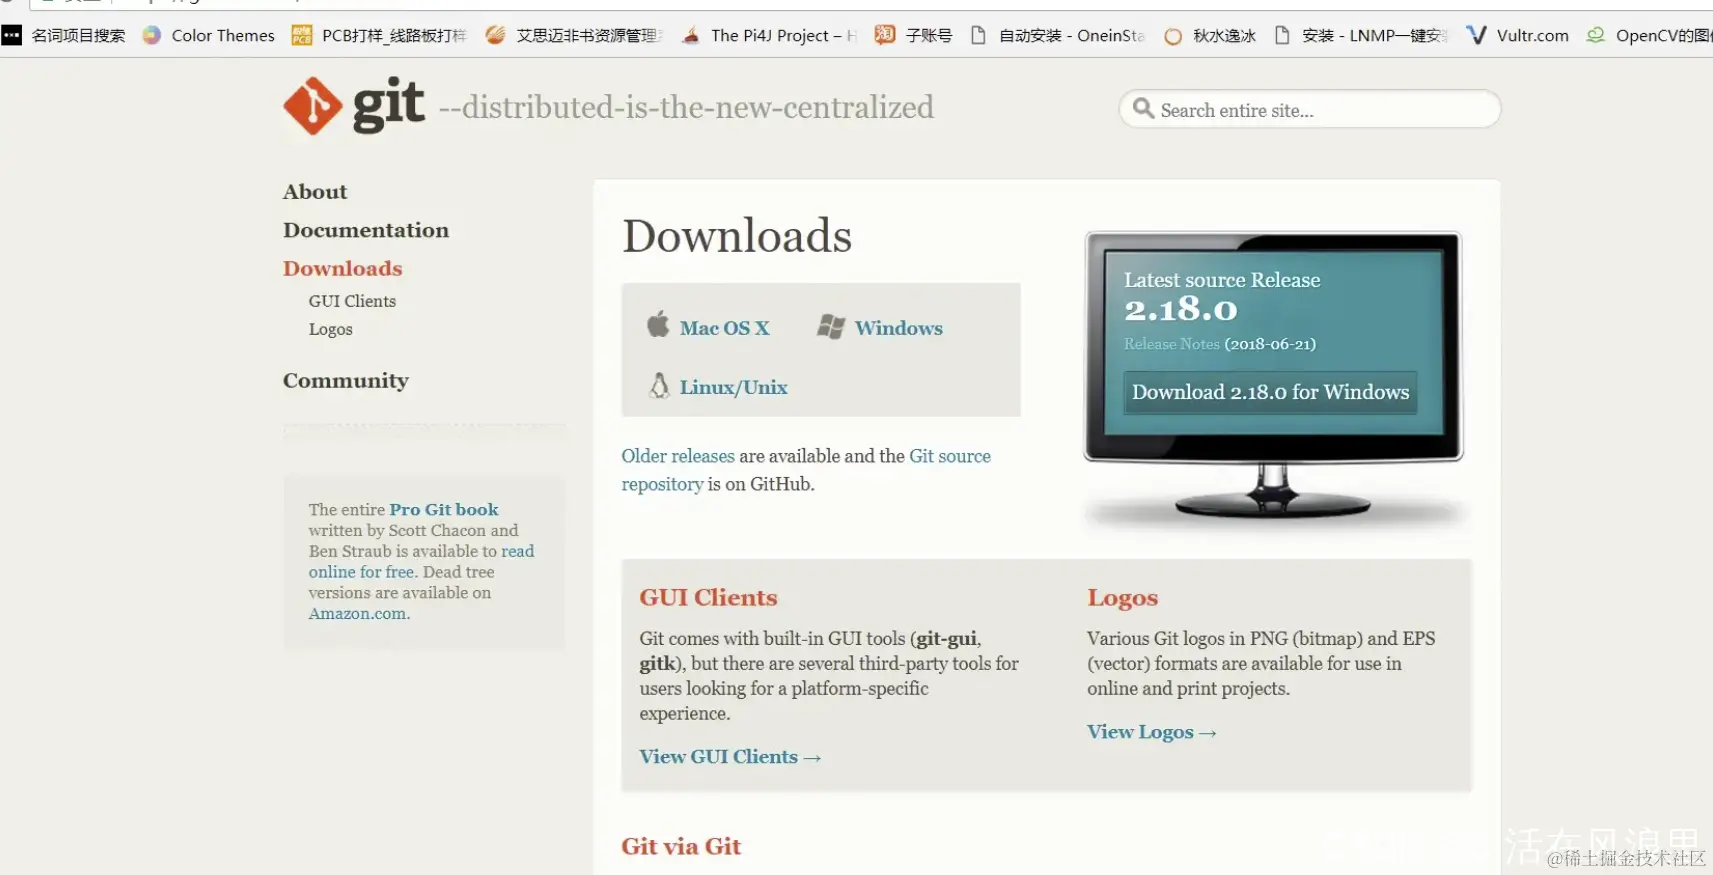Click the 名词项目搜索 bookmark favicon
The width and height of the screenshot is (1713, 875).
(11, 35)
